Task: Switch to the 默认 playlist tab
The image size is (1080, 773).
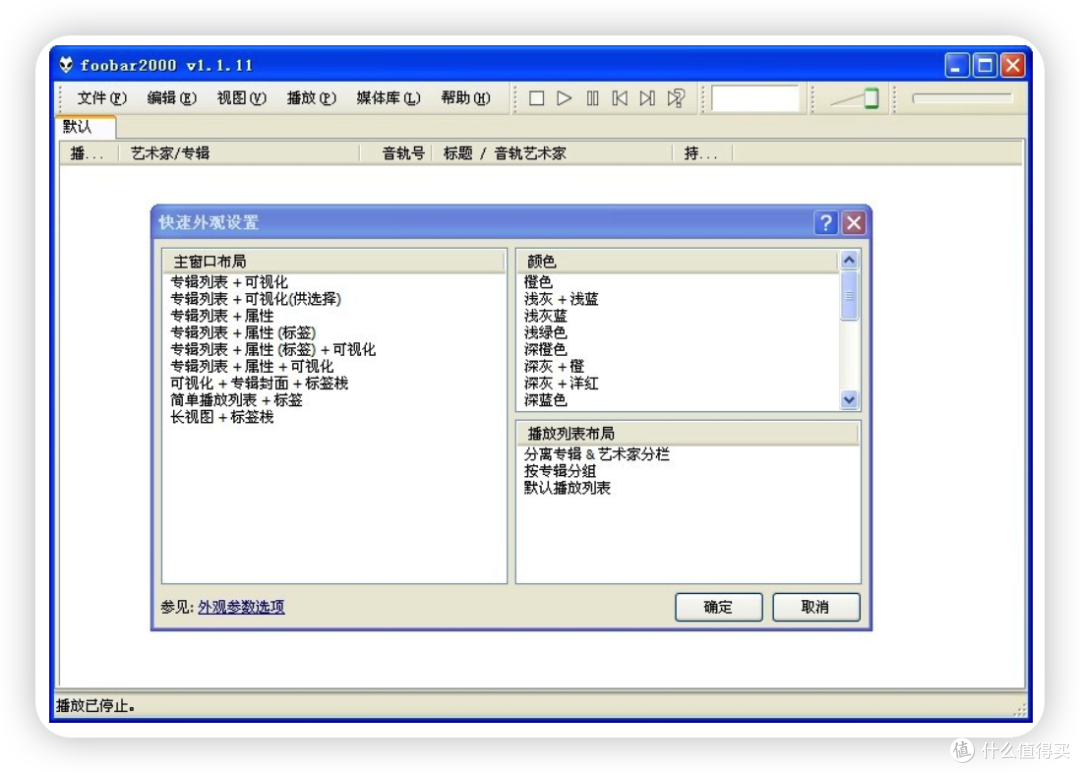Action: click(85, 127)
